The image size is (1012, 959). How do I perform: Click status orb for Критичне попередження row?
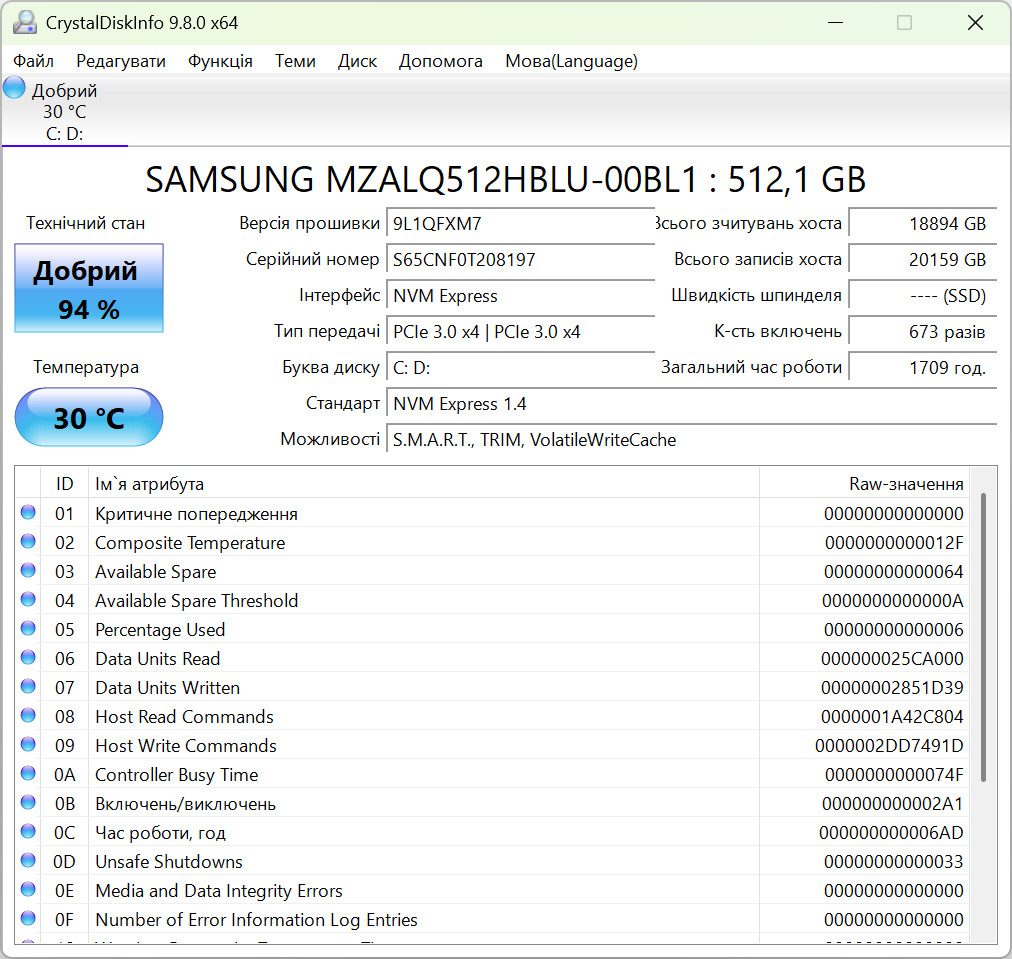coord(28,512)
